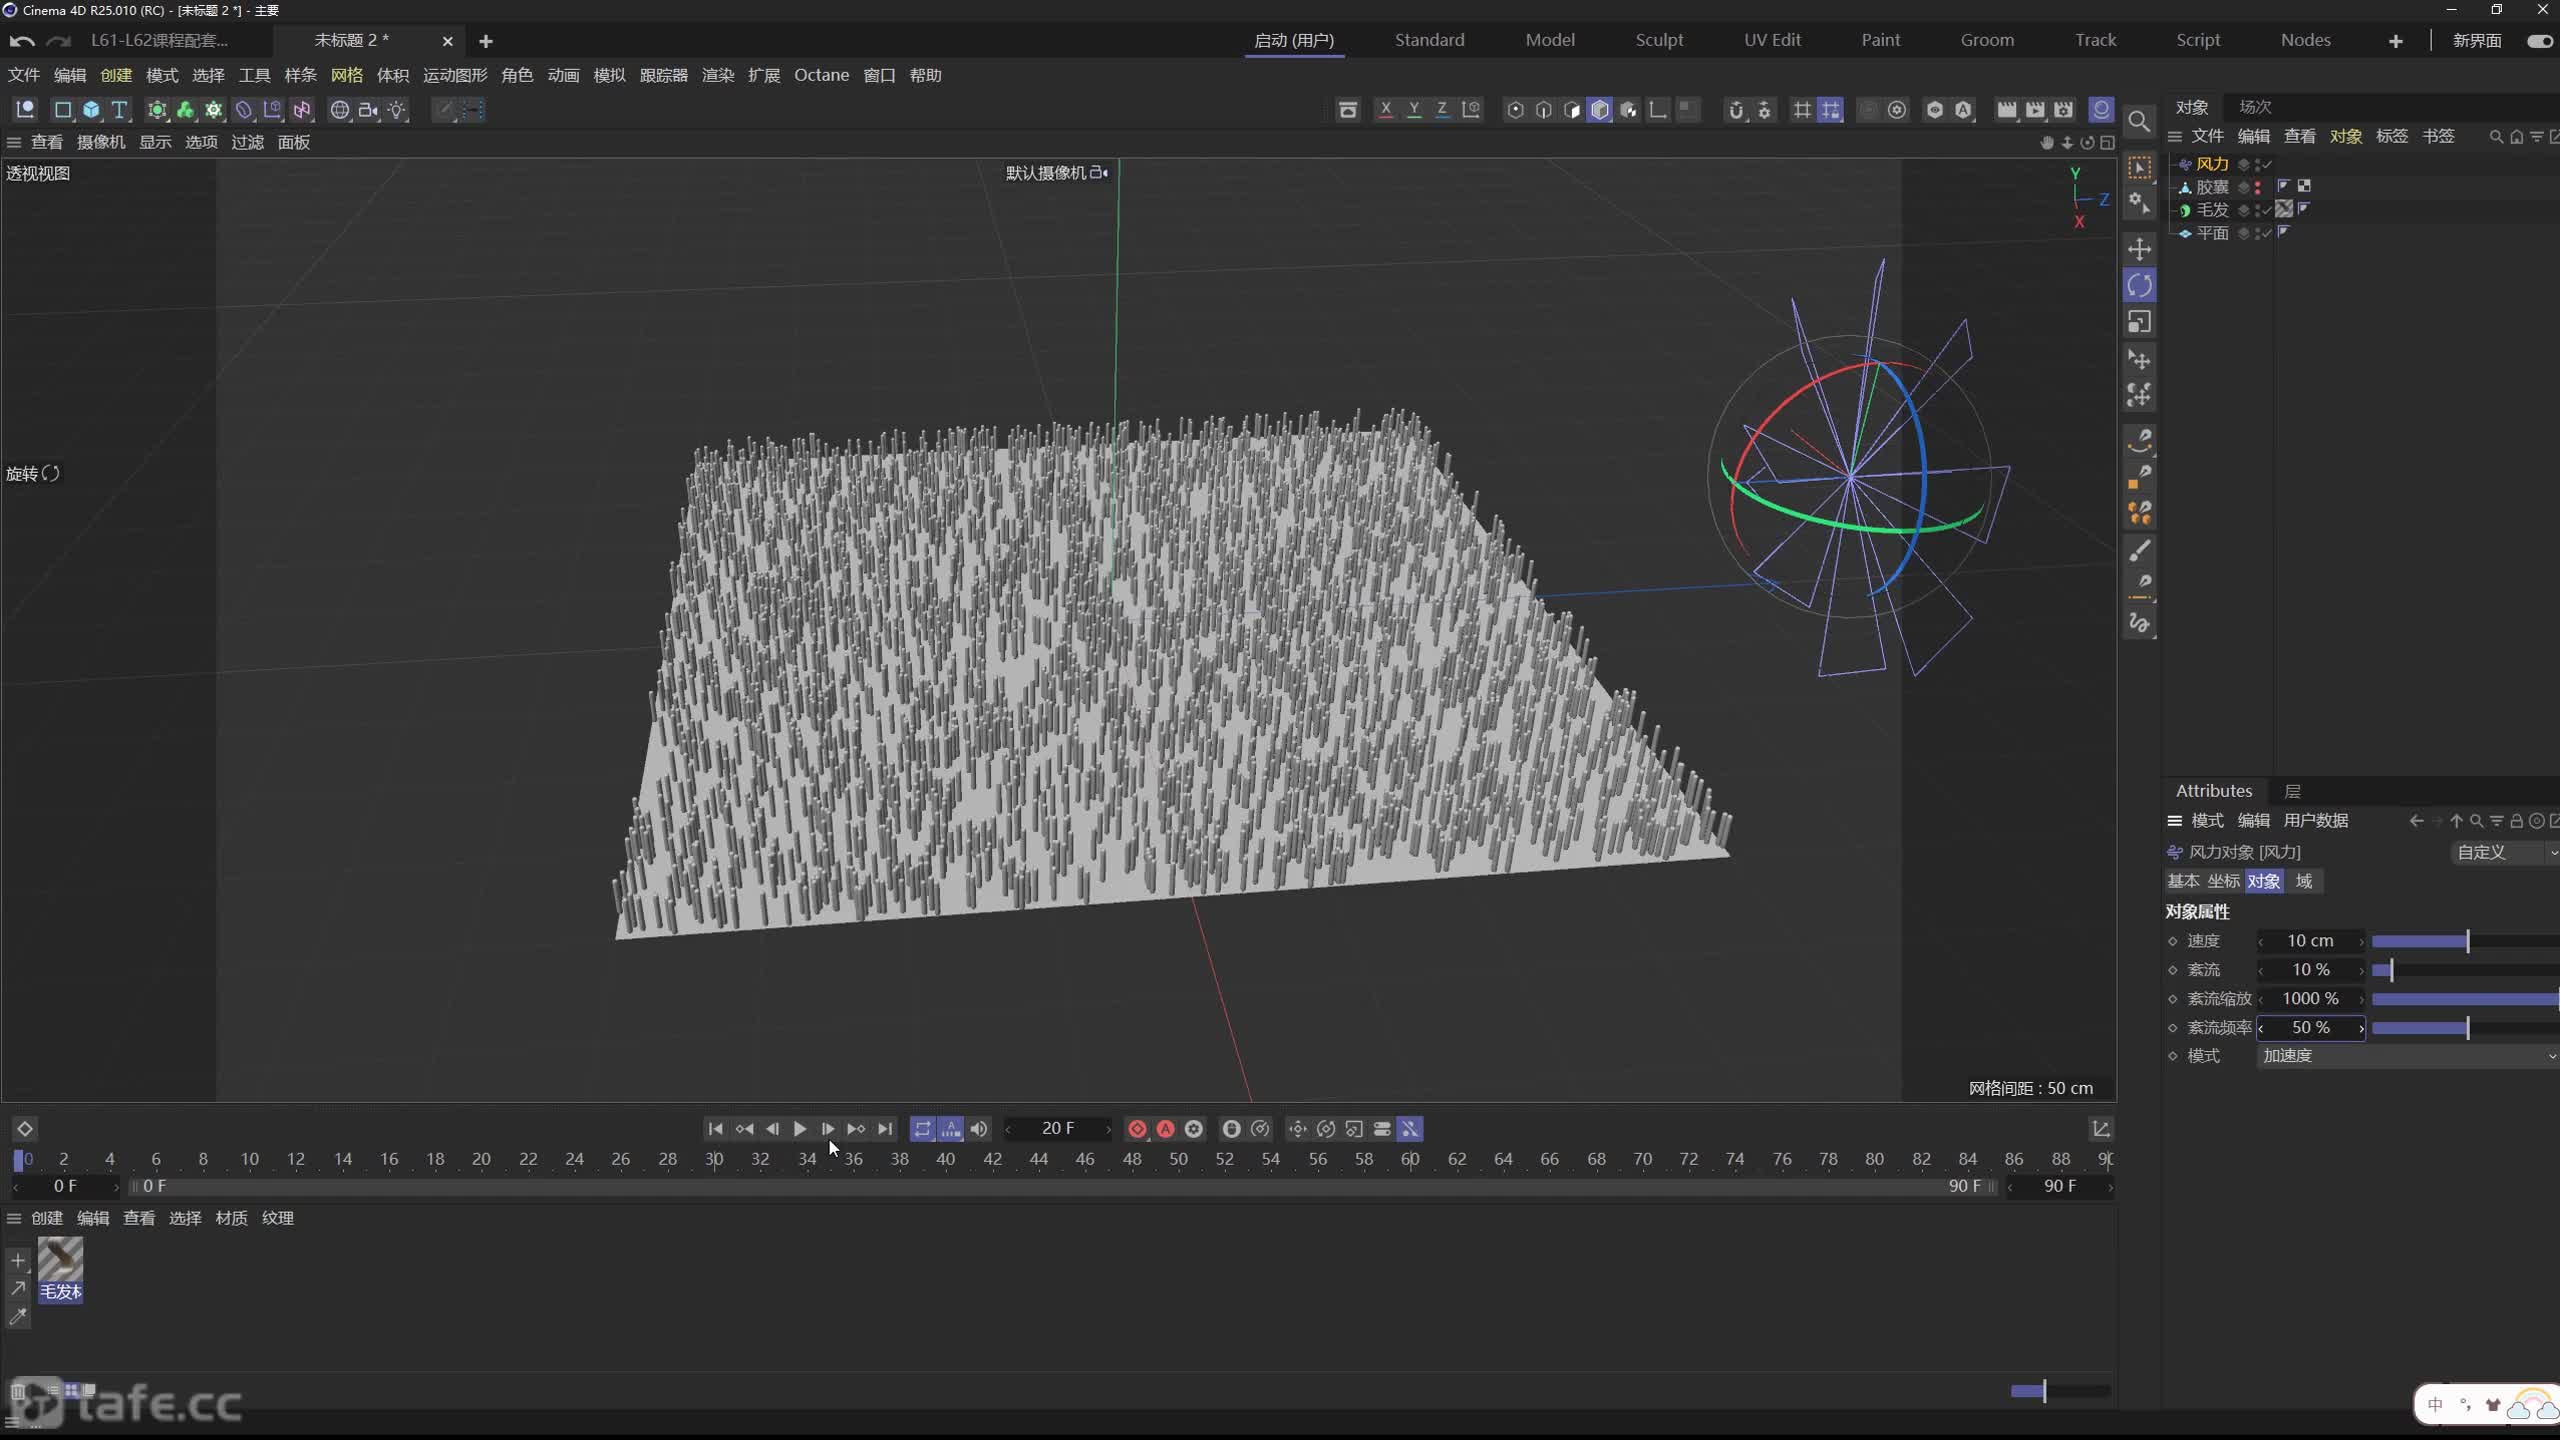Go to start of animation

[x=715, y=1129]
